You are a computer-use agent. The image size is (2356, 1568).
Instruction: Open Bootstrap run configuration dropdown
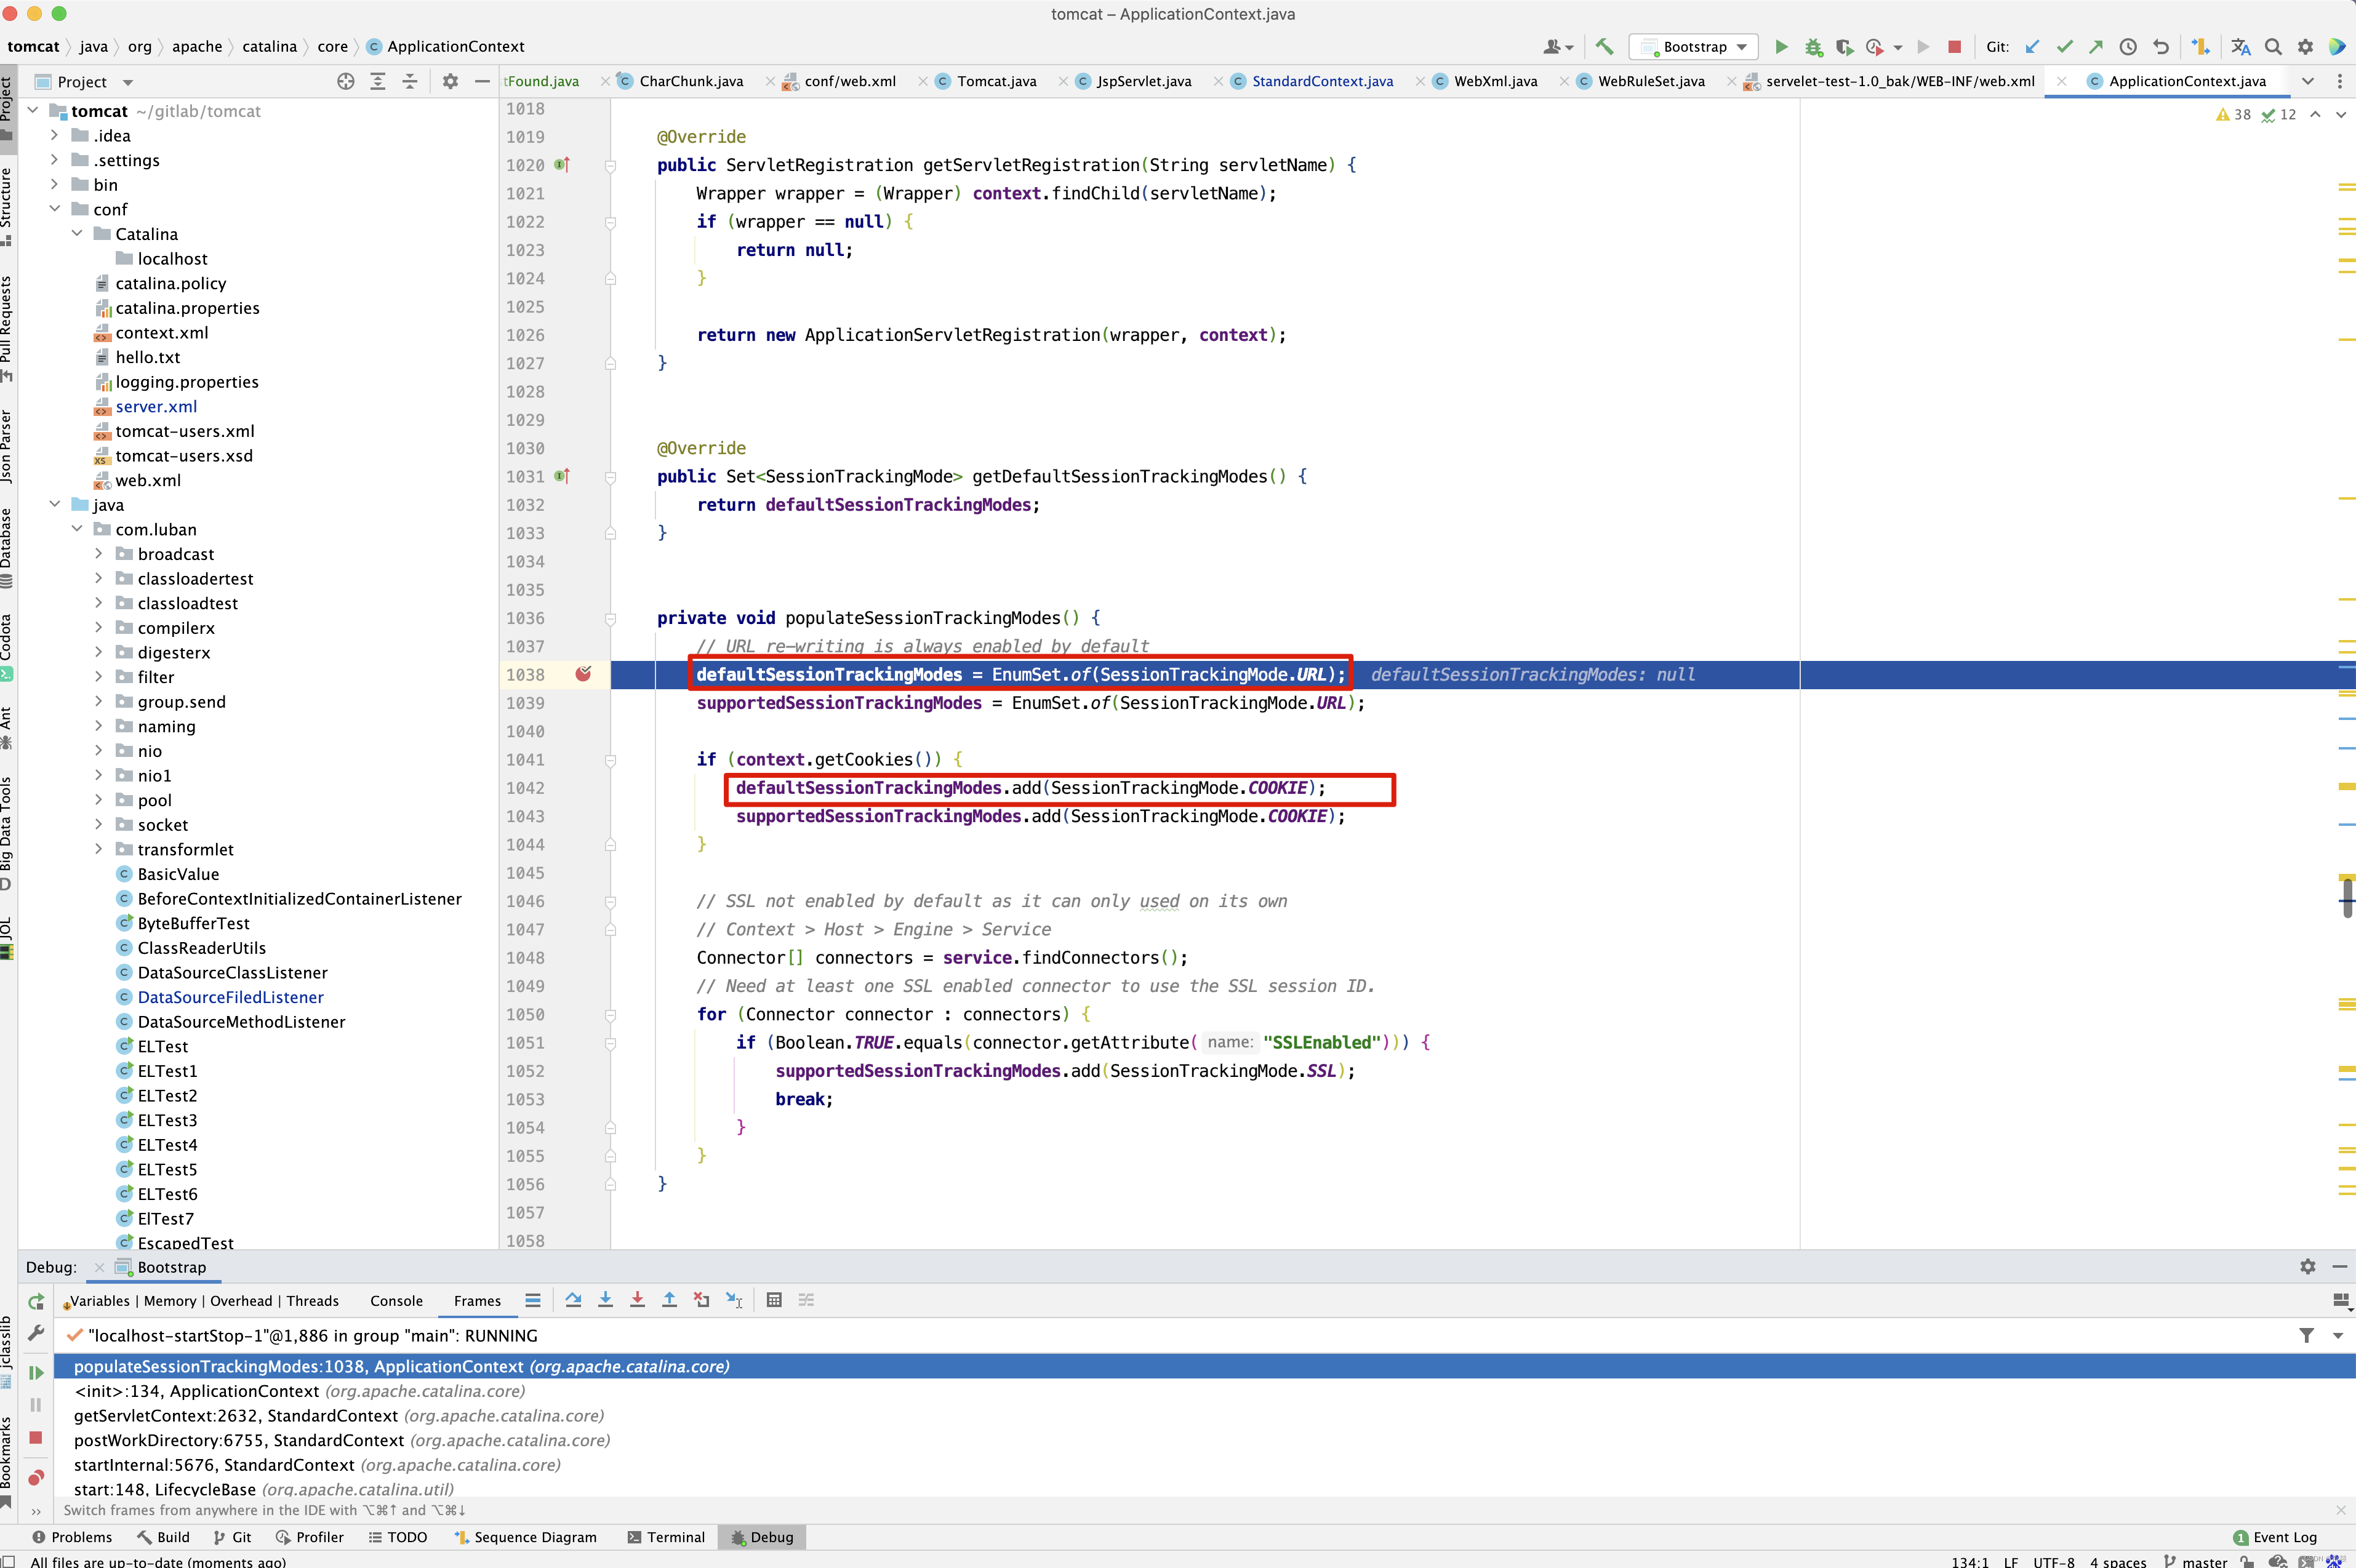point(1694,47)
